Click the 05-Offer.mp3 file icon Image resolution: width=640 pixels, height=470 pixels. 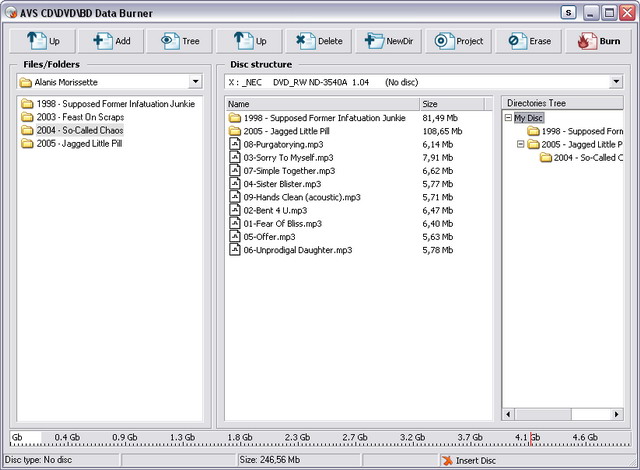coord(235,237)
